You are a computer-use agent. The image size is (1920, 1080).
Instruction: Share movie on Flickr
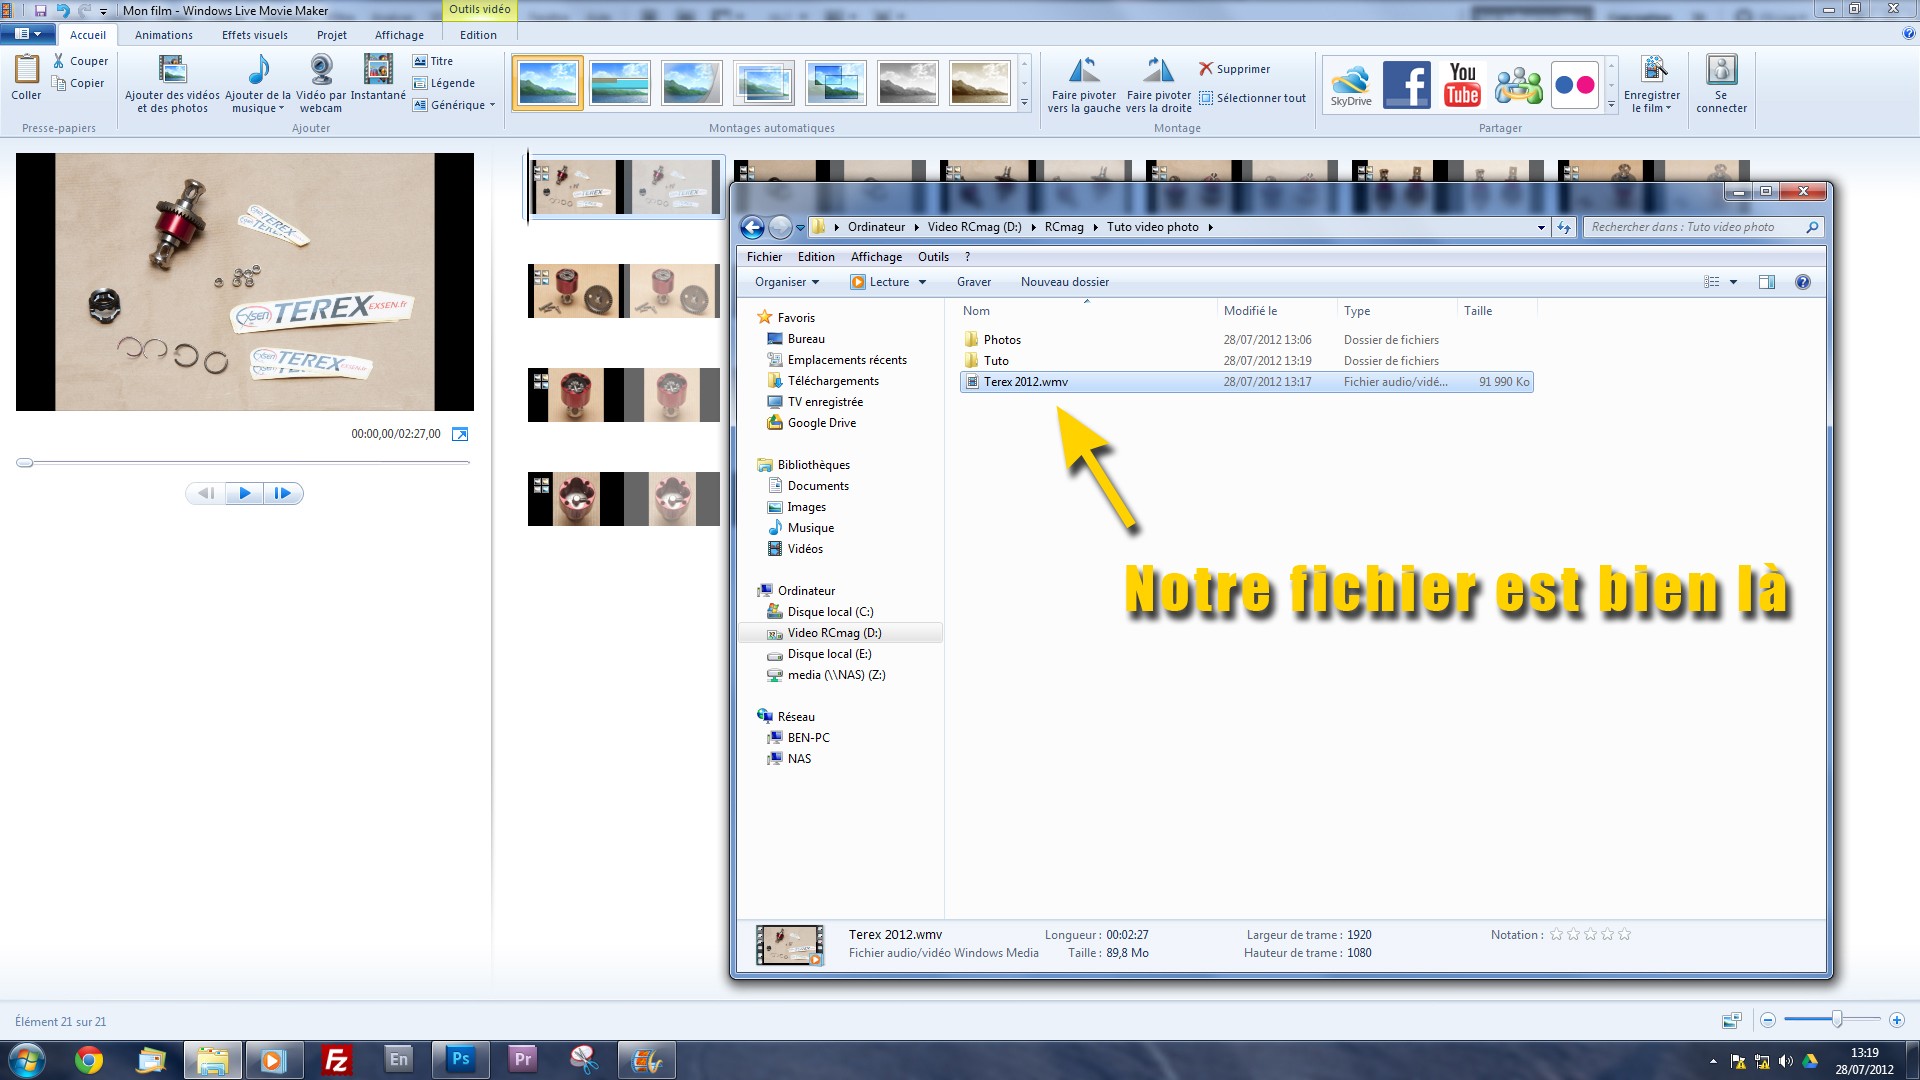point(1575,85)
